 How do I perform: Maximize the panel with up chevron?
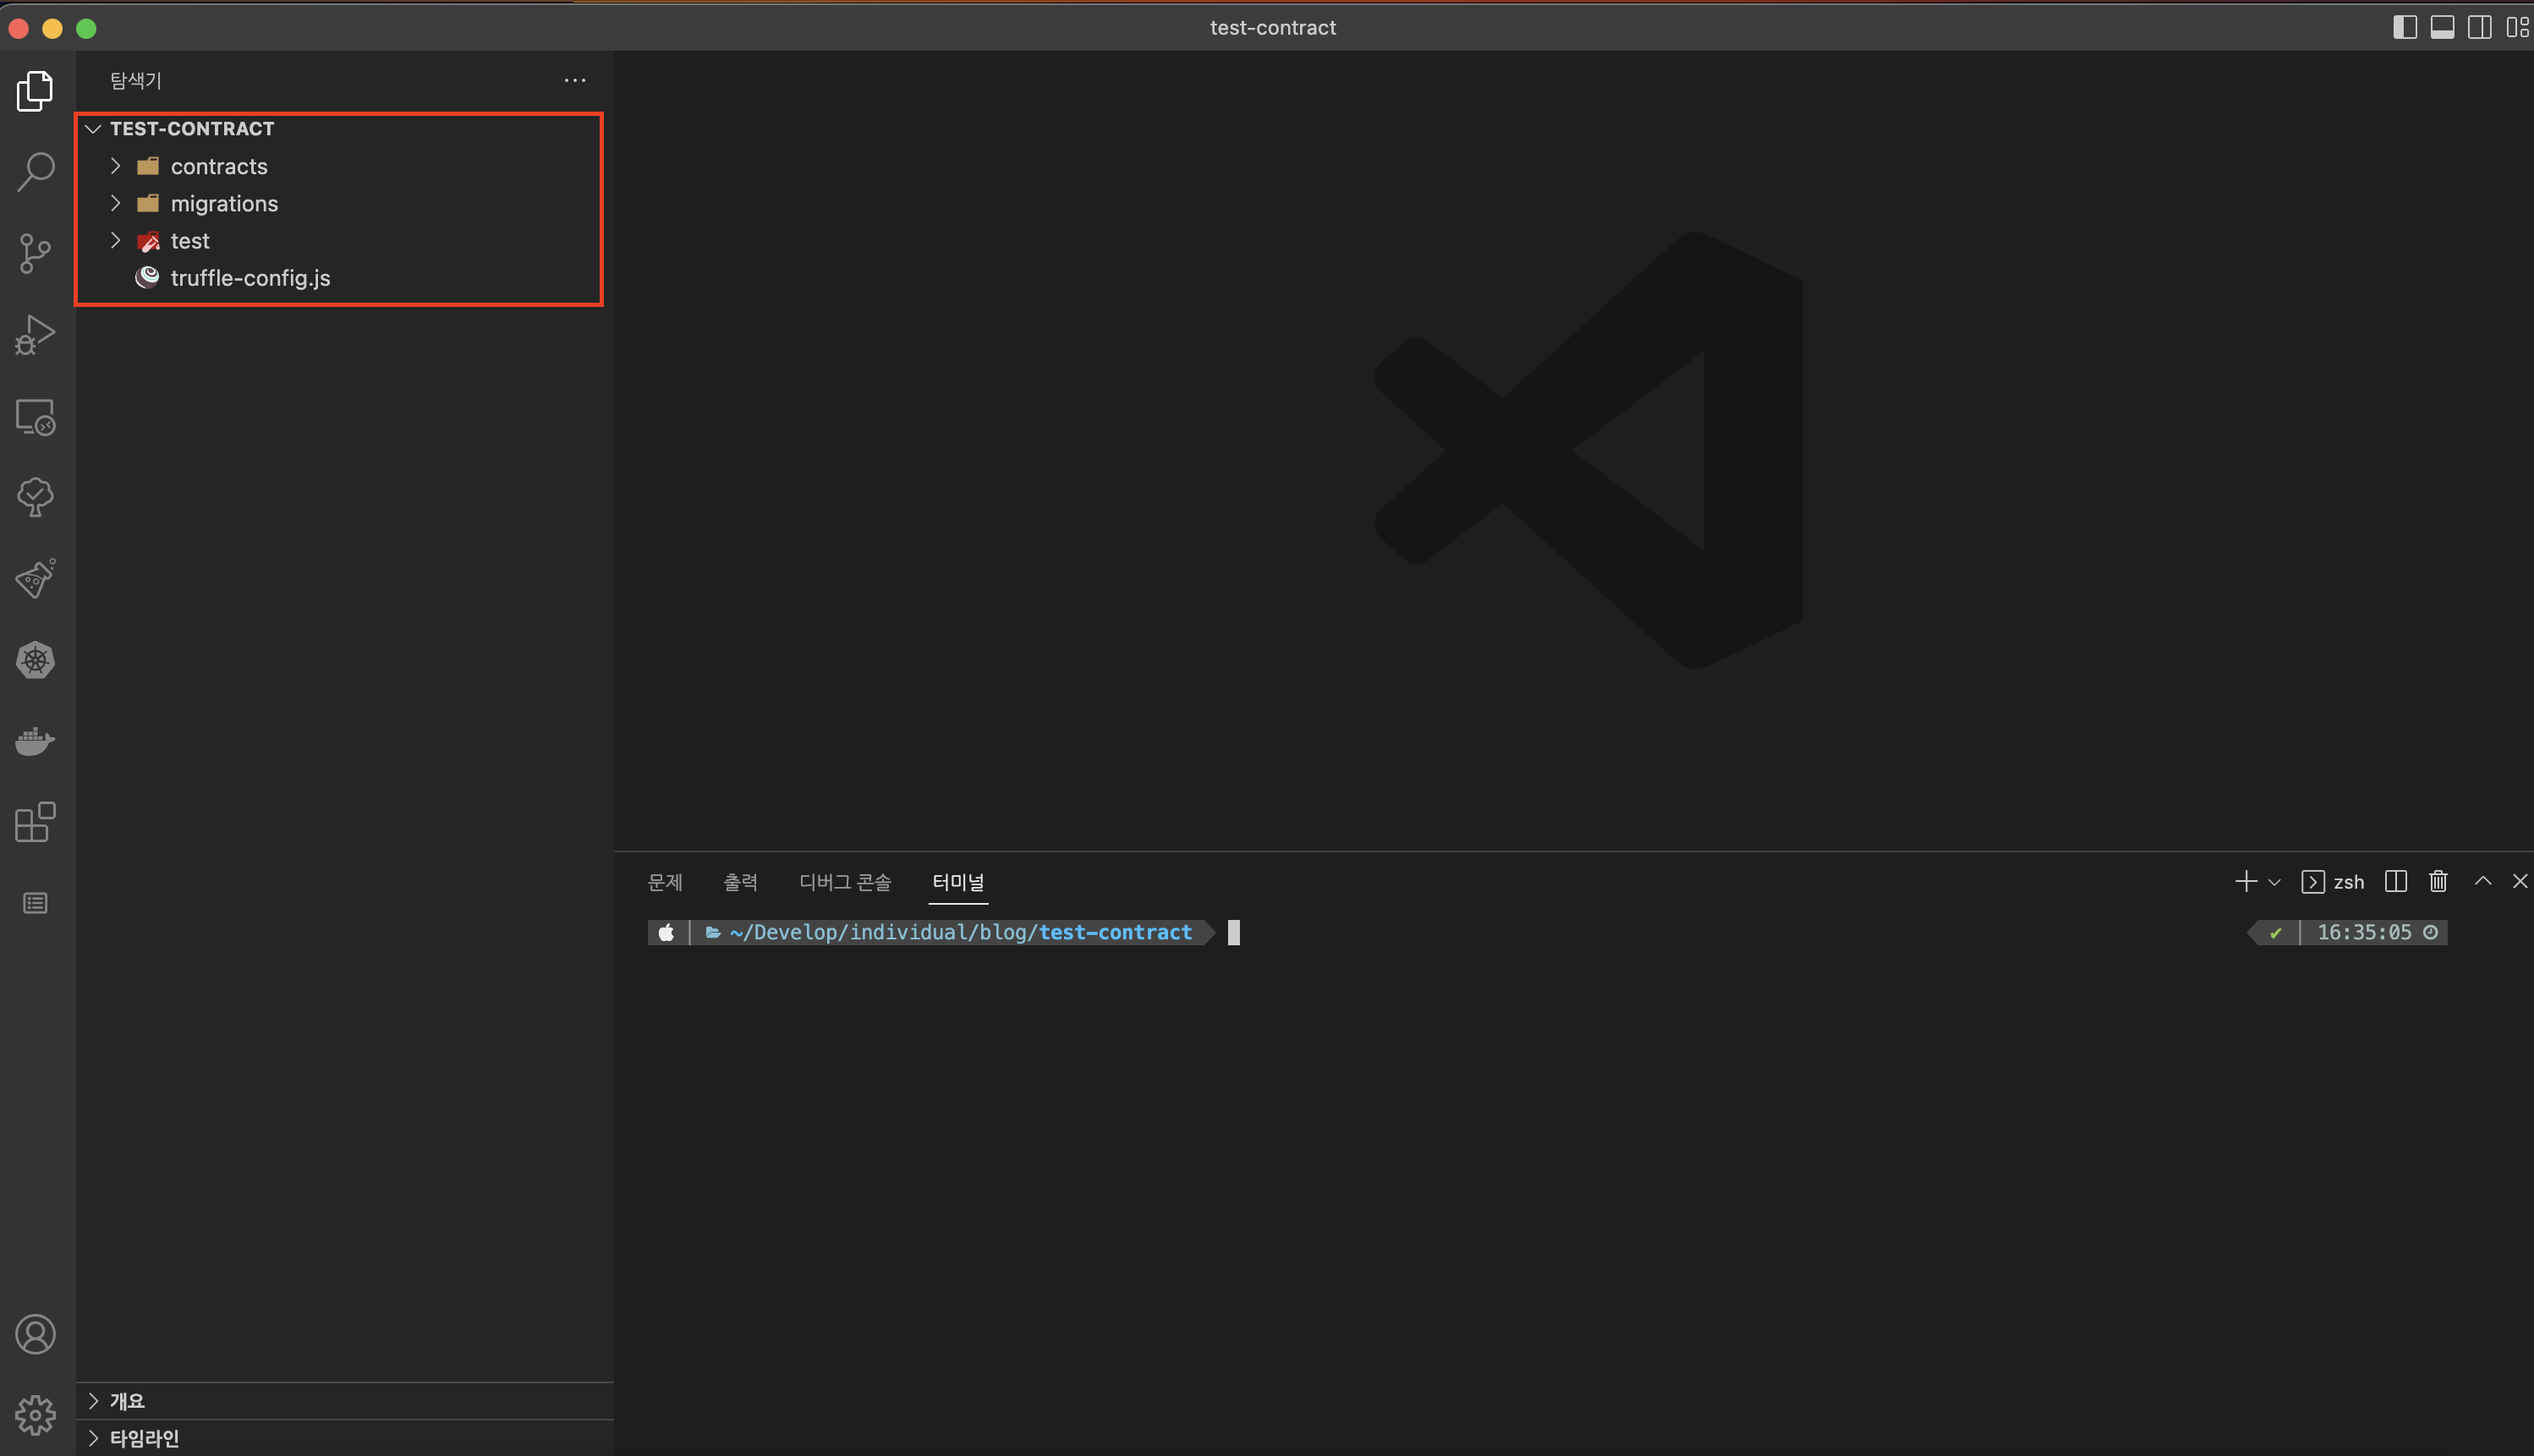(2483, 881)
